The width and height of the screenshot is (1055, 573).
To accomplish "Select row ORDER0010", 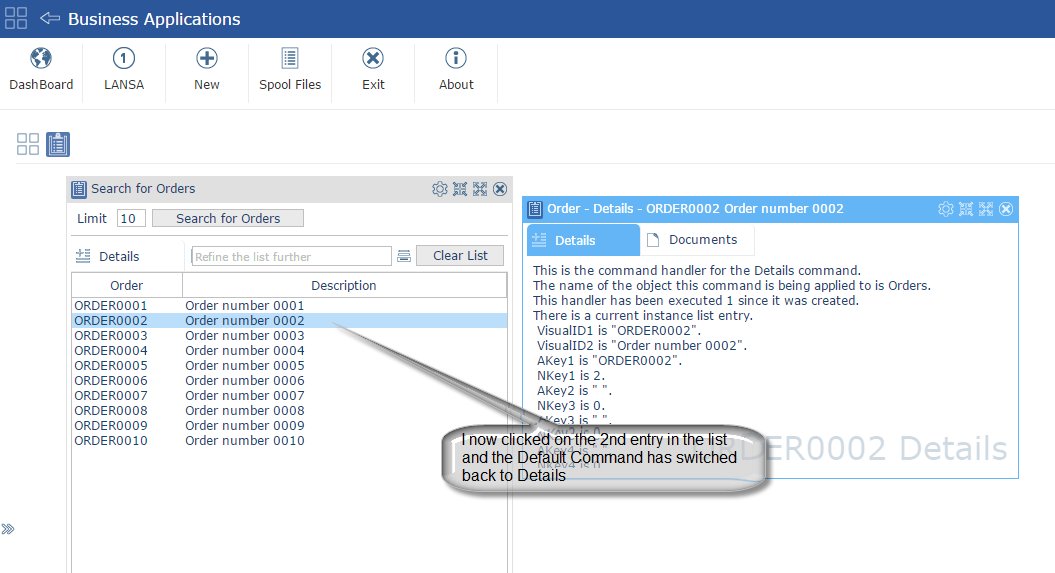I will [x=289, y=441].
